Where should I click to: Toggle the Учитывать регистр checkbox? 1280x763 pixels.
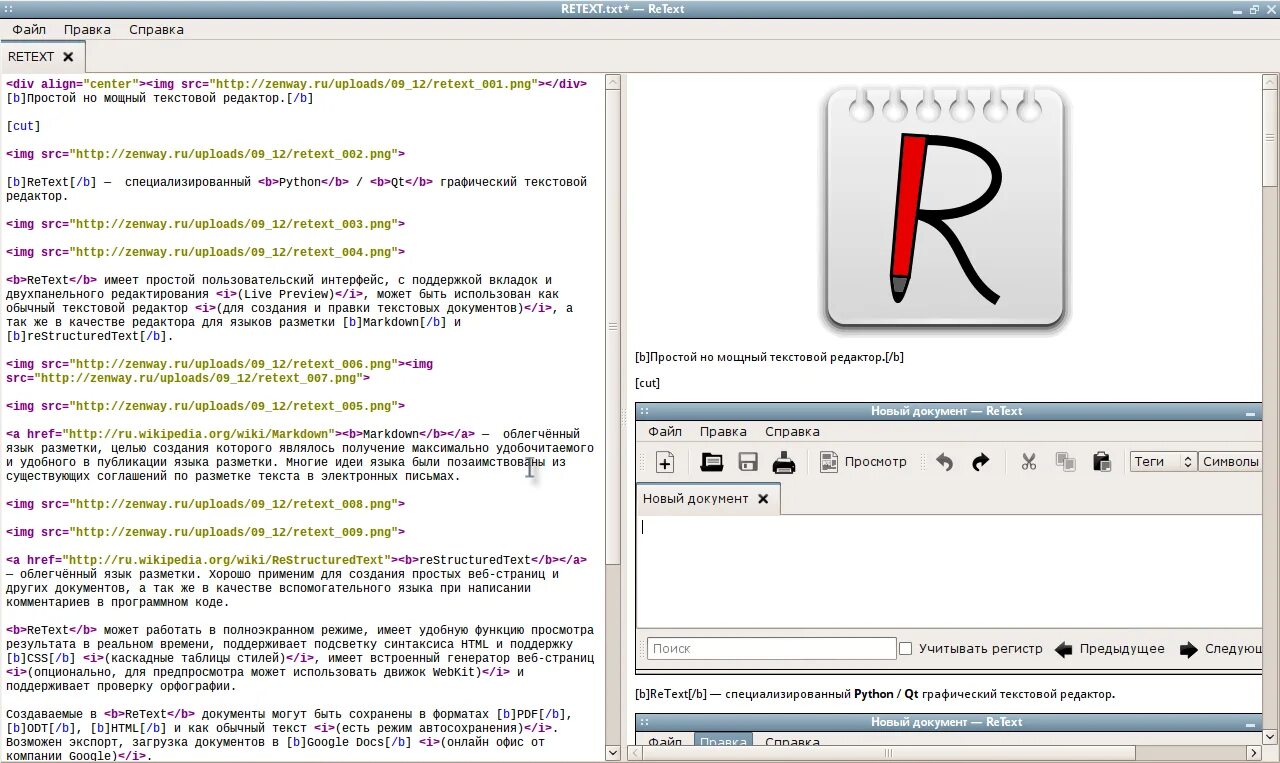click(905, 649)
